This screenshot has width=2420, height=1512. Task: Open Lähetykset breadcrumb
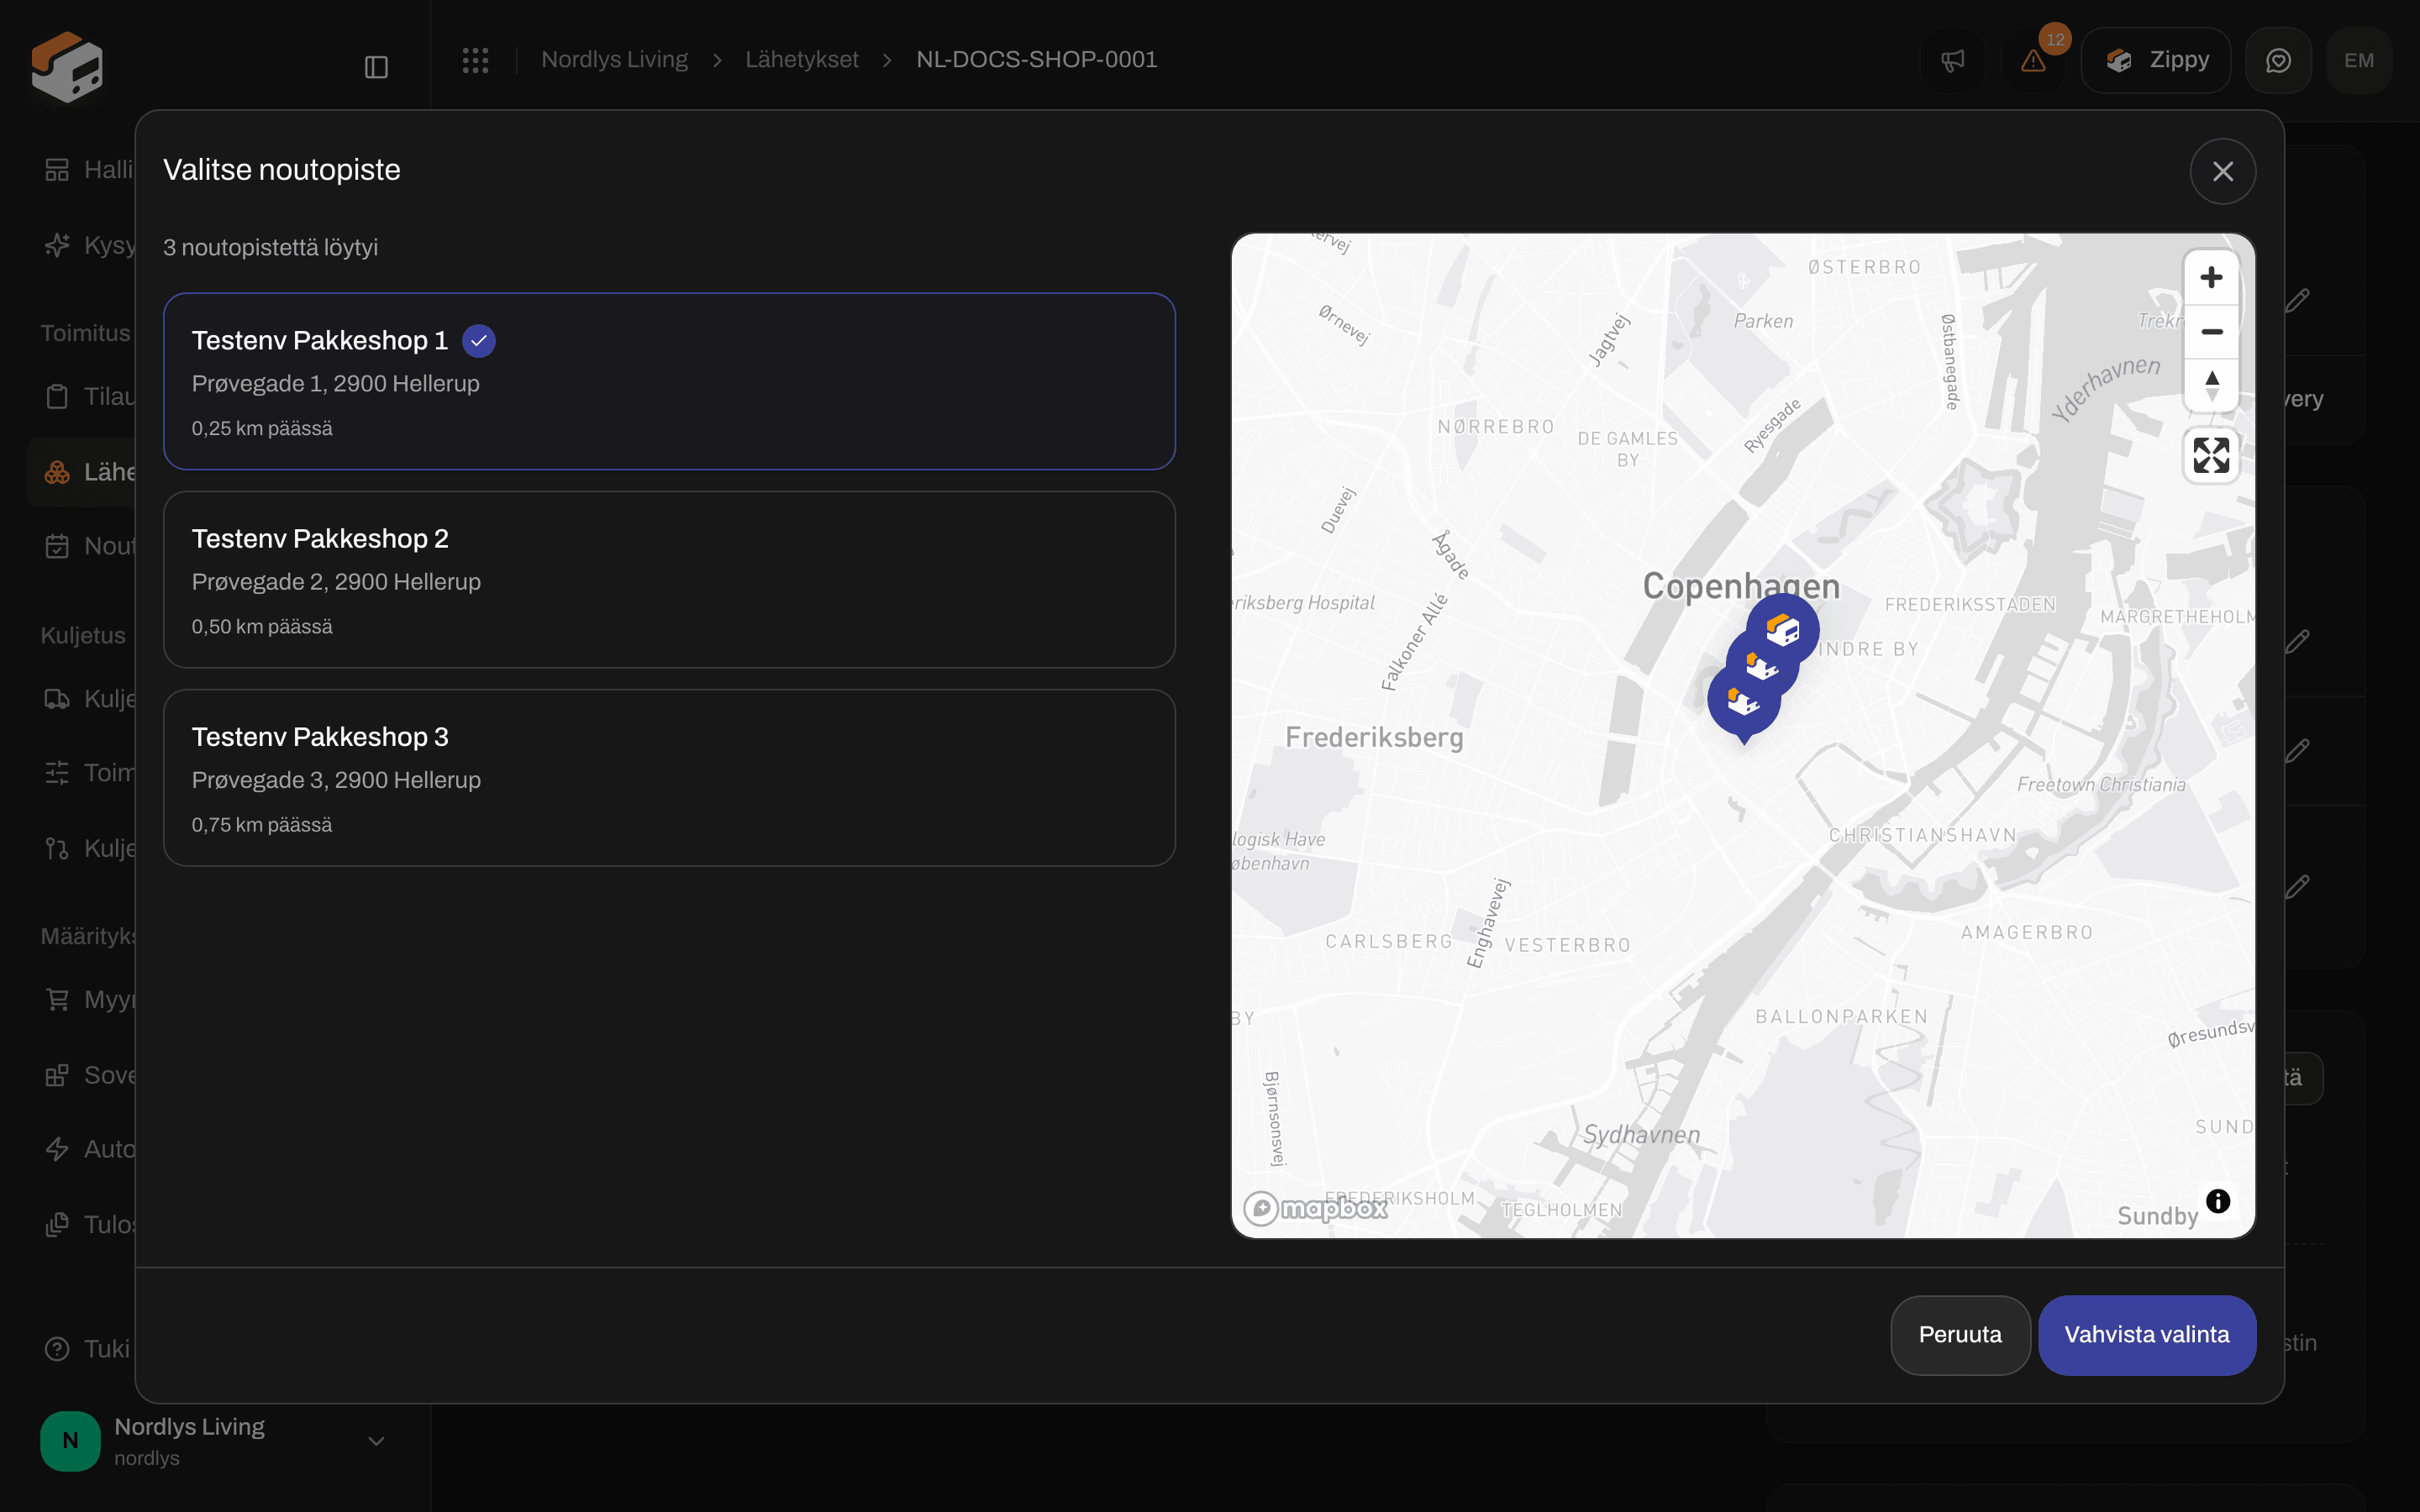click(x=801, y=60)
